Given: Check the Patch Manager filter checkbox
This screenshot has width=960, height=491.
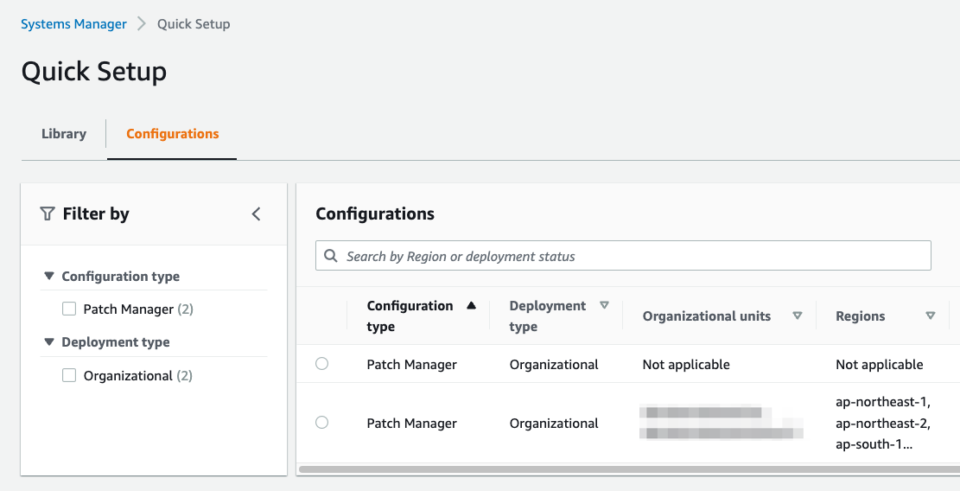Looking at the screenshot, I should [69, 309].
